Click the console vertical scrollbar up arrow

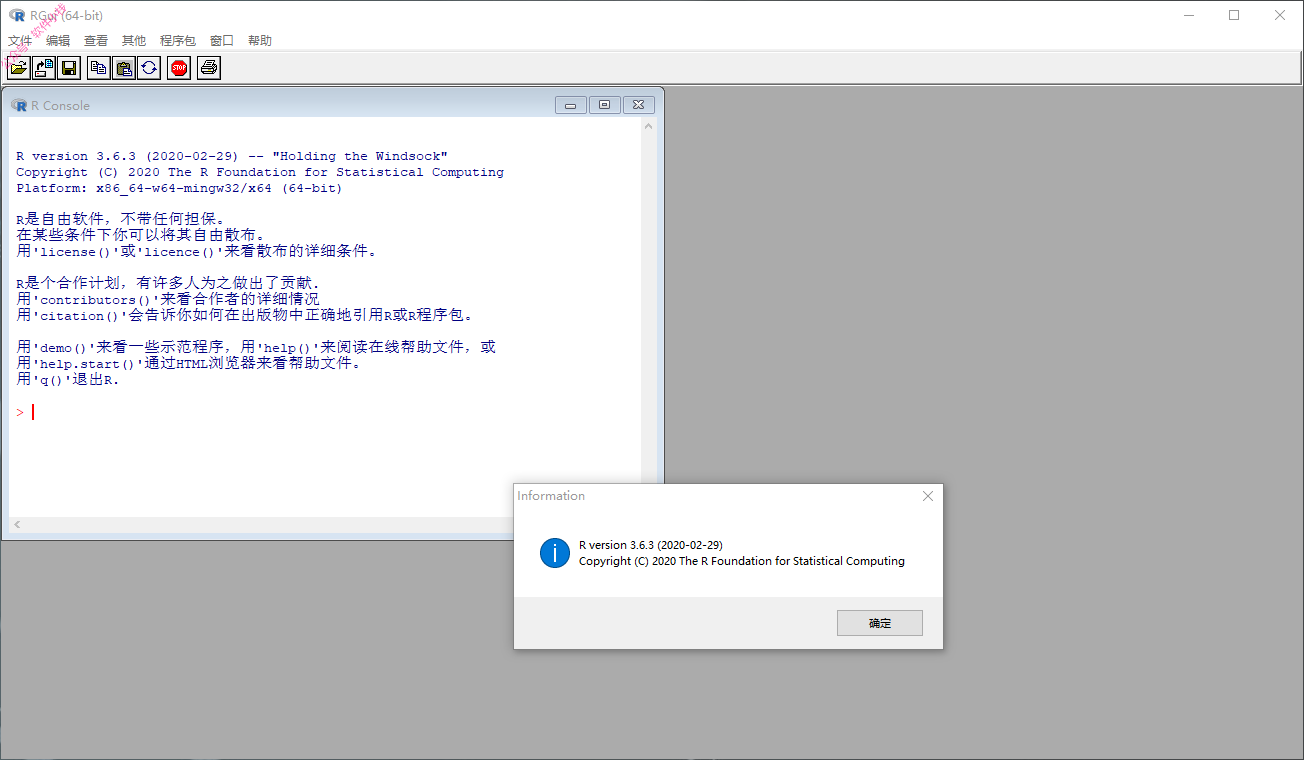tap(649, 126)
